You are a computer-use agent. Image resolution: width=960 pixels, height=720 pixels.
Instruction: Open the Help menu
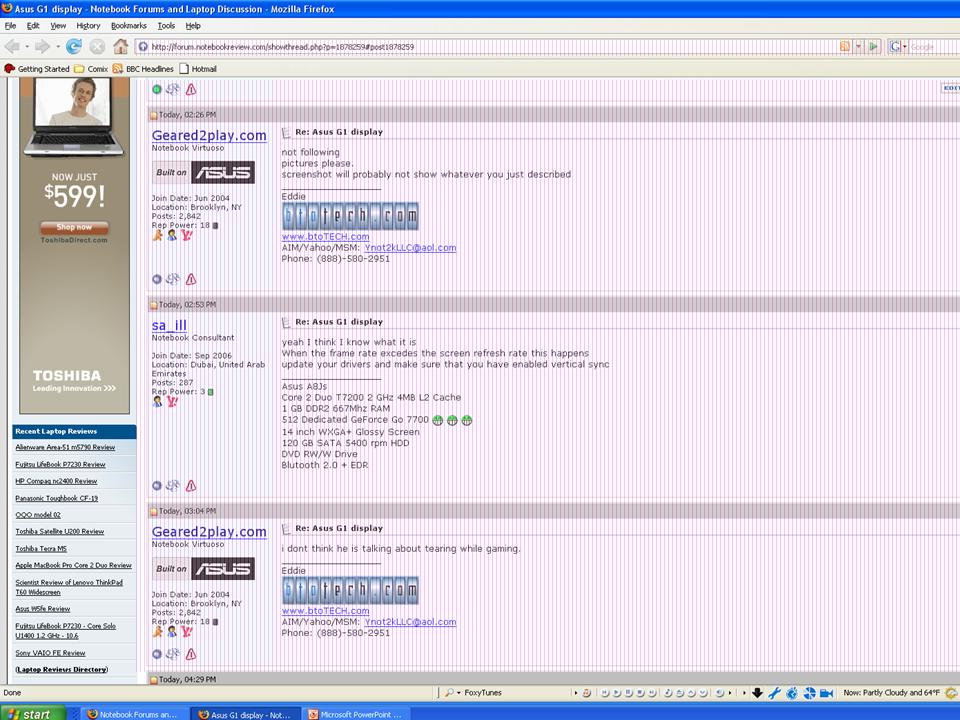point(193,26)
